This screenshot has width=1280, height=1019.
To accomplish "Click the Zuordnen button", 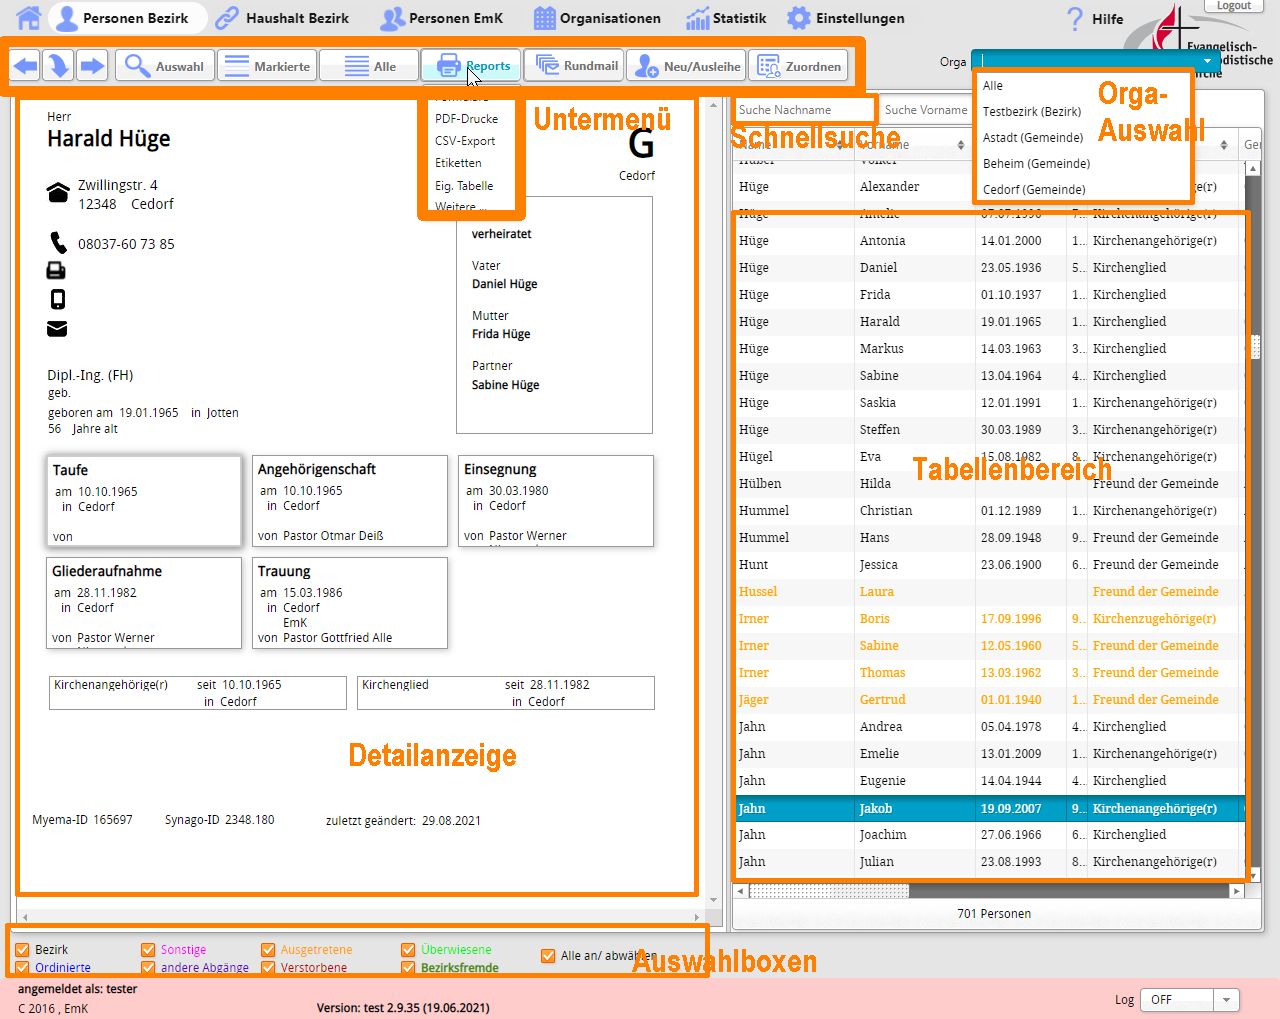I will [798, 66].
